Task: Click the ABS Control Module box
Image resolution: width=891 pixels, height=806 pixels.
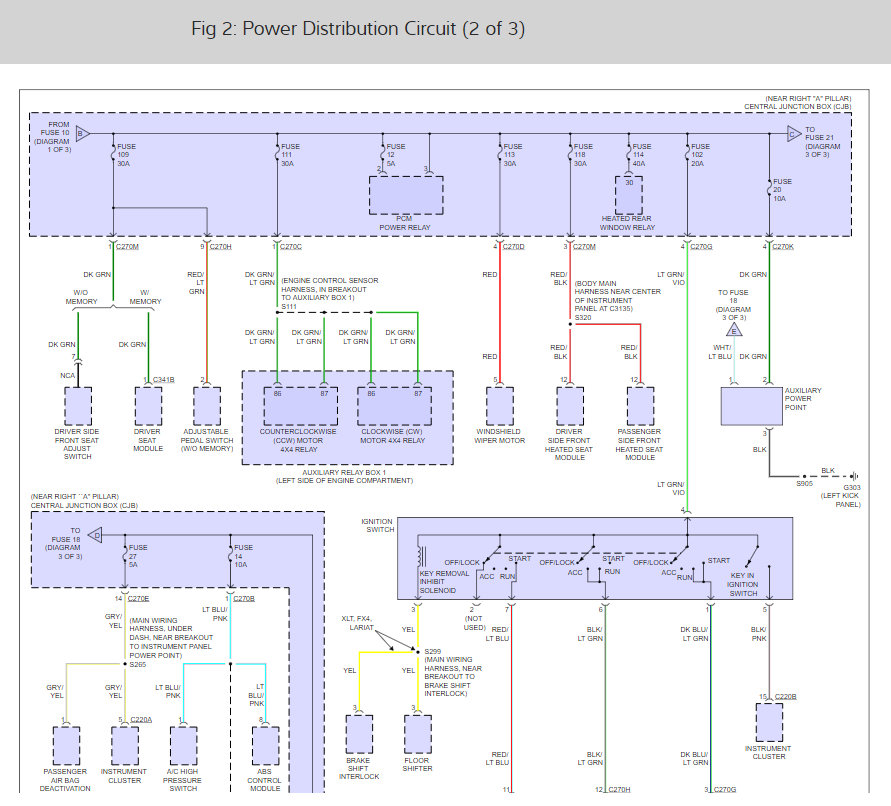Action: click(x=265, y=746)
